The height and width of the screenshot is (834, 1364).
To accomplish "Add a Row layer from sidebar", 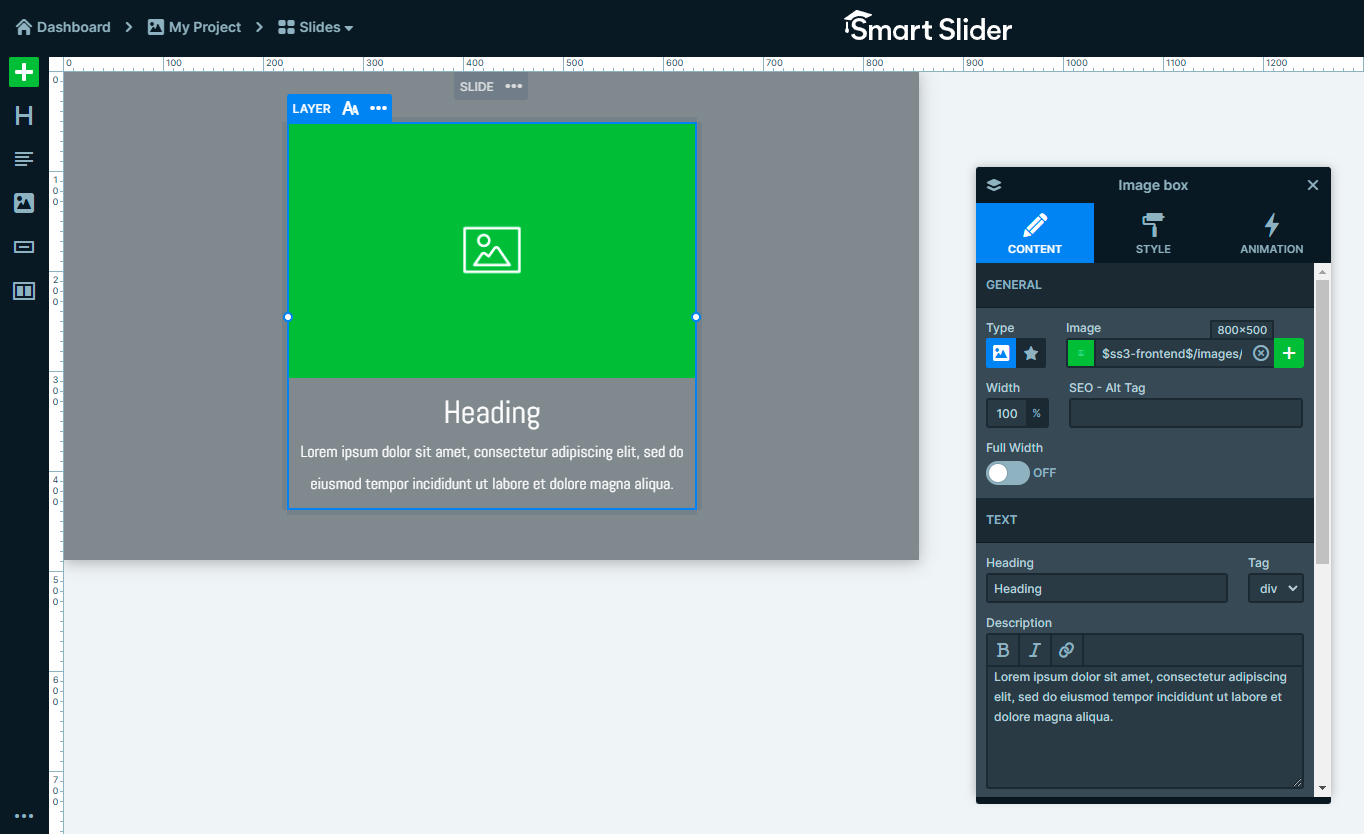I will tap(24, 291).
